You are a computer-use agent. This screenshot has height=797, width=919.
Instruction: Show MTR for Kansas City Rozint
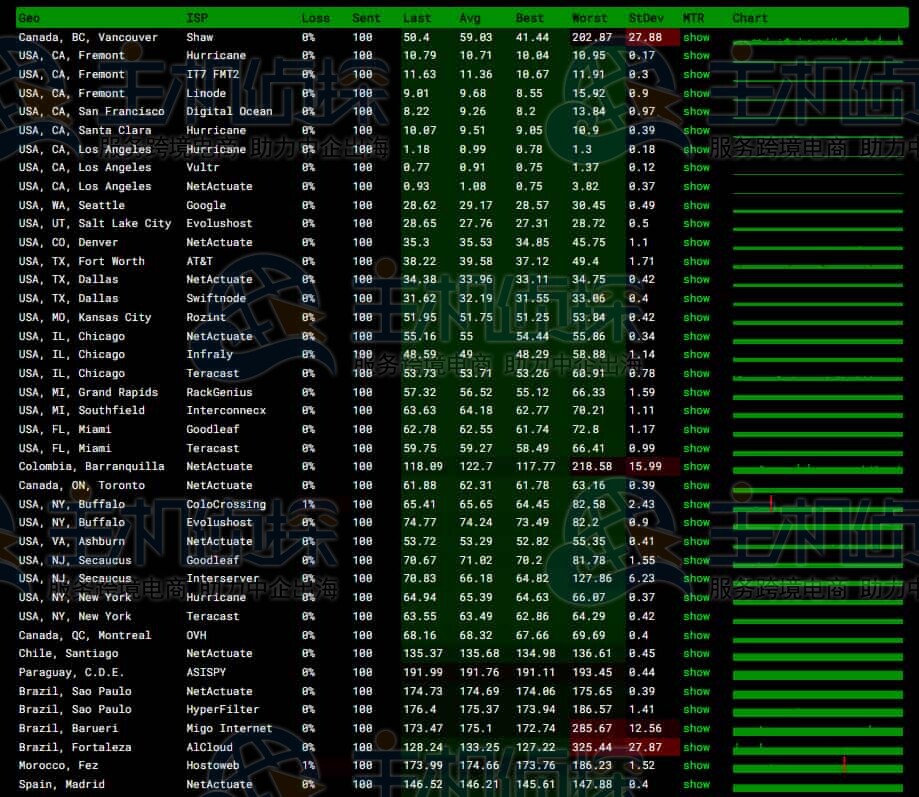tap(696, 317)
